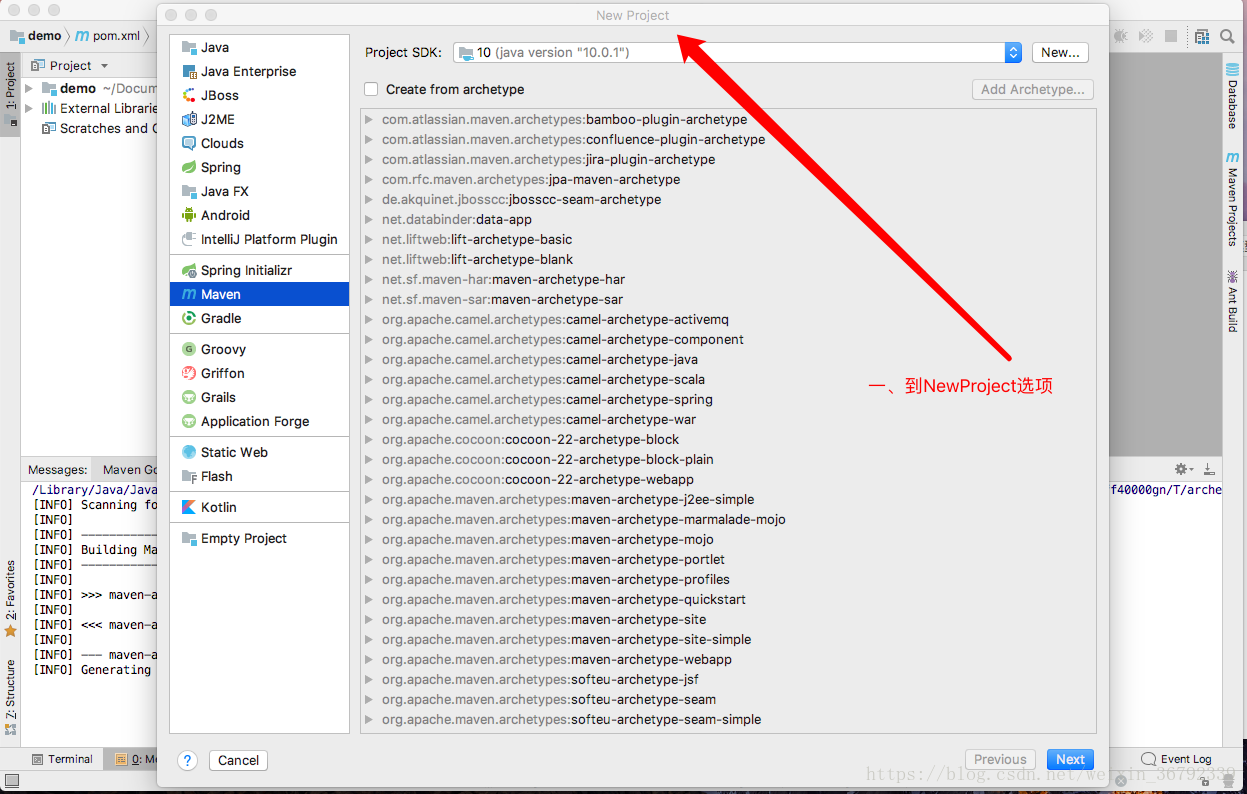Screen dimensions: 1247x794
Task: Expand the demo project tree node
Action: [x=29, y=88]
